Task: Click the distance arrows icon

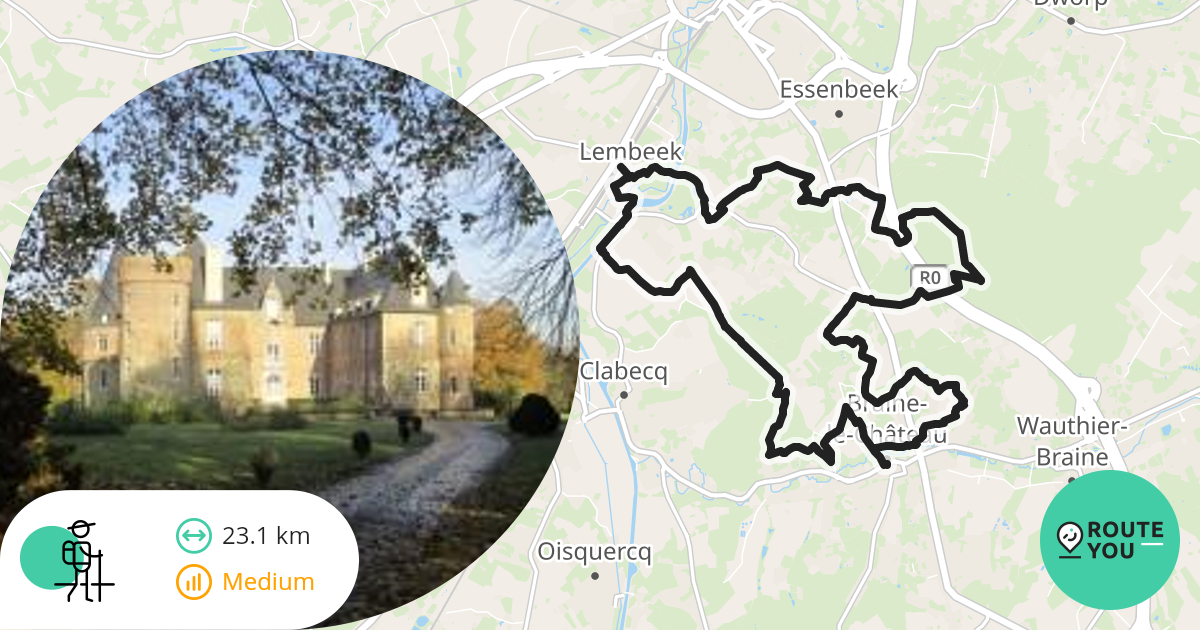Action: coord(194,536)
